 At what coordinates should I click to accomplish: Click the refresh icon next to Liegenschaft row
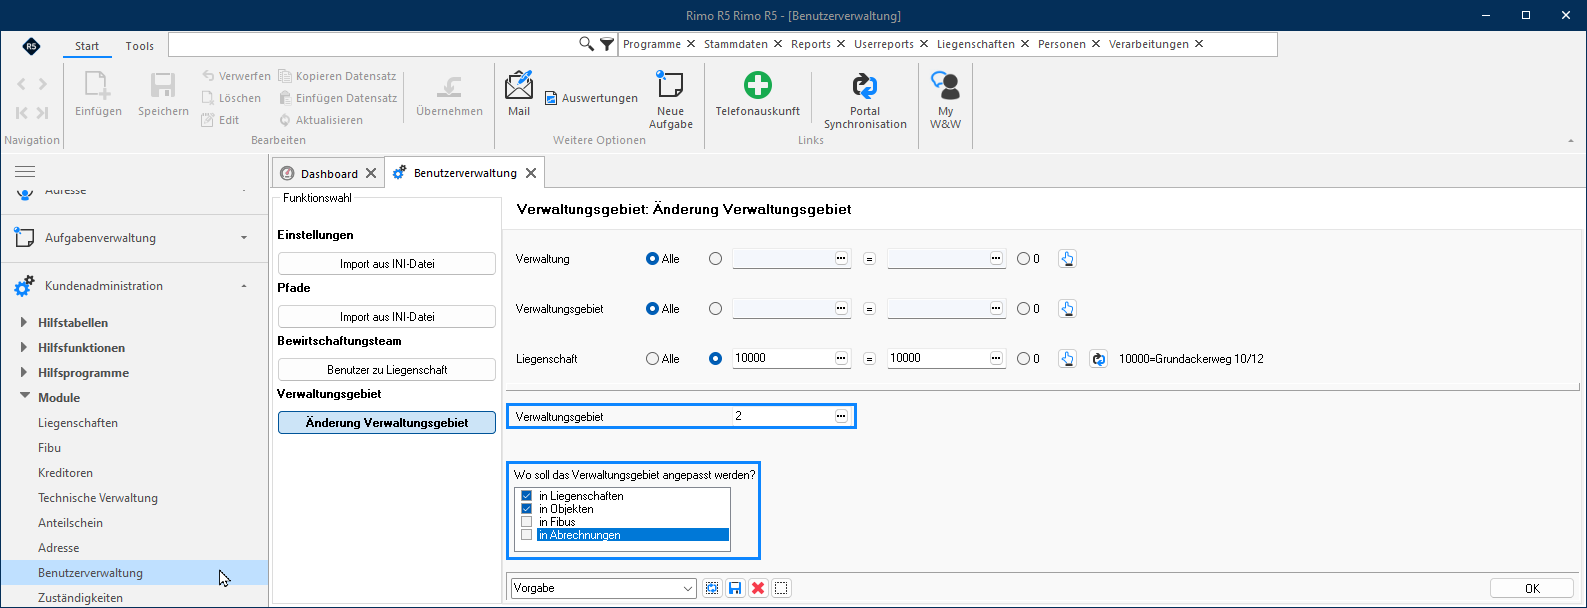[x=1098, y=359]
